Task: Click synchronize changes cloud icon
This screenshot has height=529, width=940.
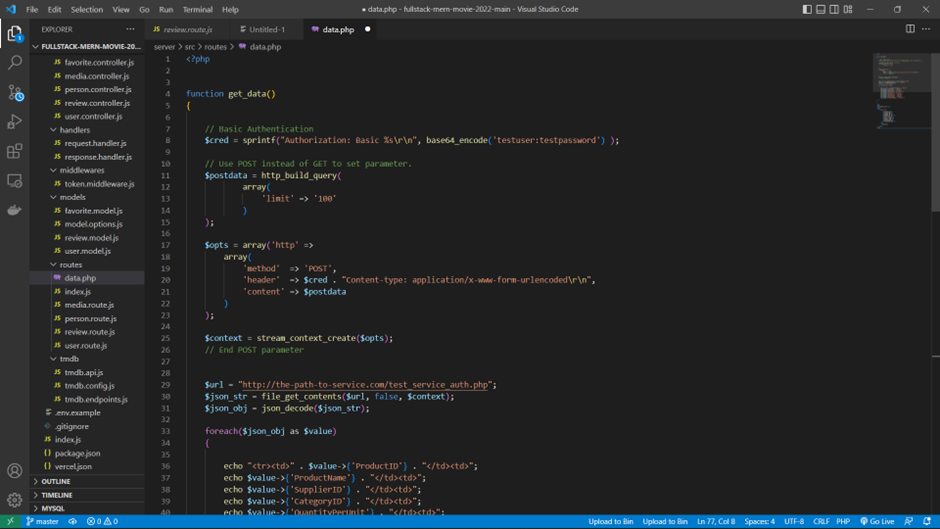Action: [x=73, y=521]
